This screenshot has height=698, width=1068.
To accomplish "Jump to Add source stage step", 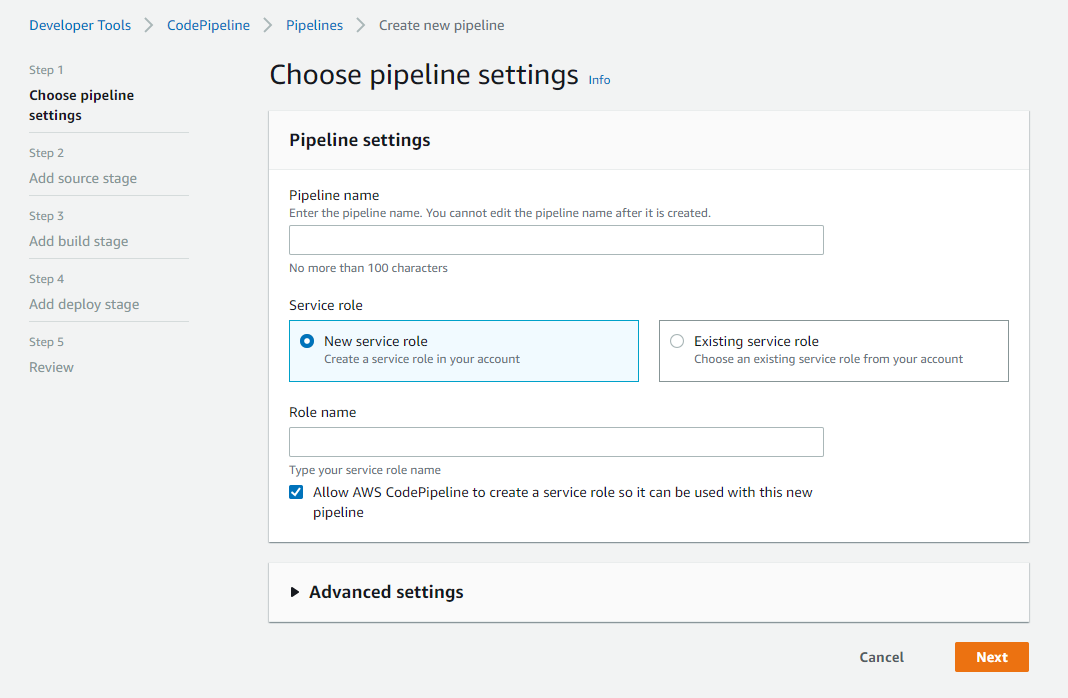I will pyautogui.click(x=83, y=178).
